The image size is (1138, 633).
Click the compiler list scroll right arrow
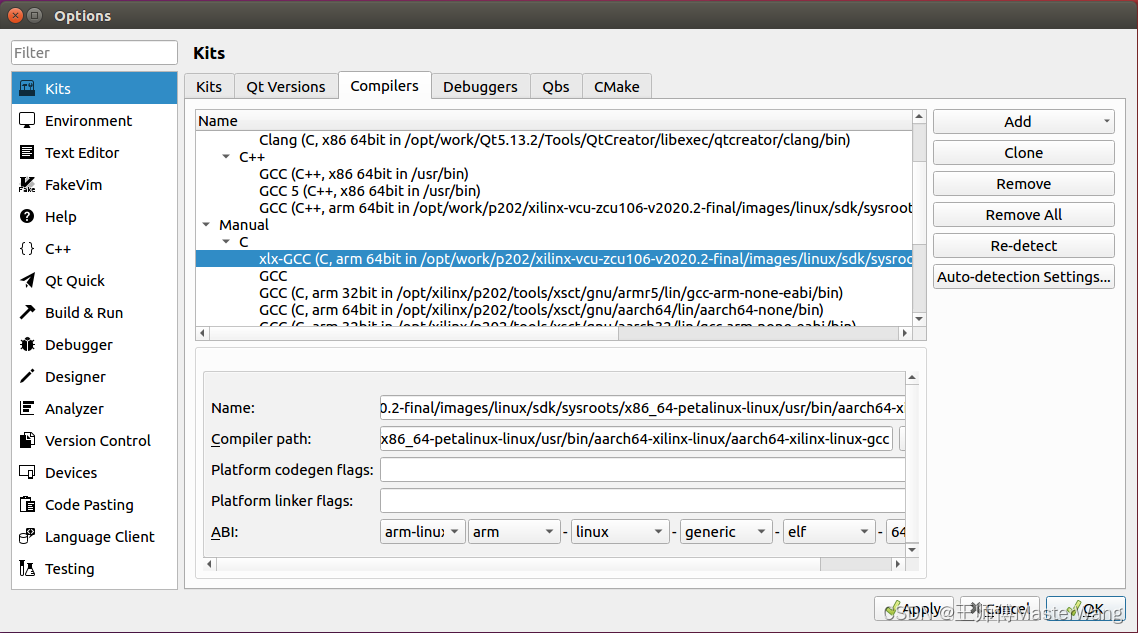point(904,333)
